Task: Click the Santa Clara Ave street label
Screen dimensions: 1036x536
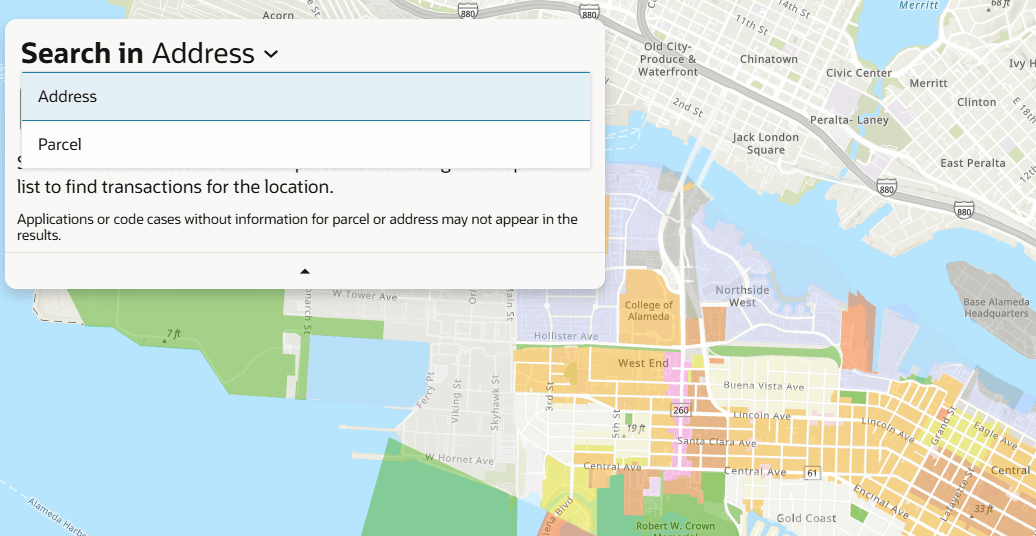Action: [x=717, y=442]
